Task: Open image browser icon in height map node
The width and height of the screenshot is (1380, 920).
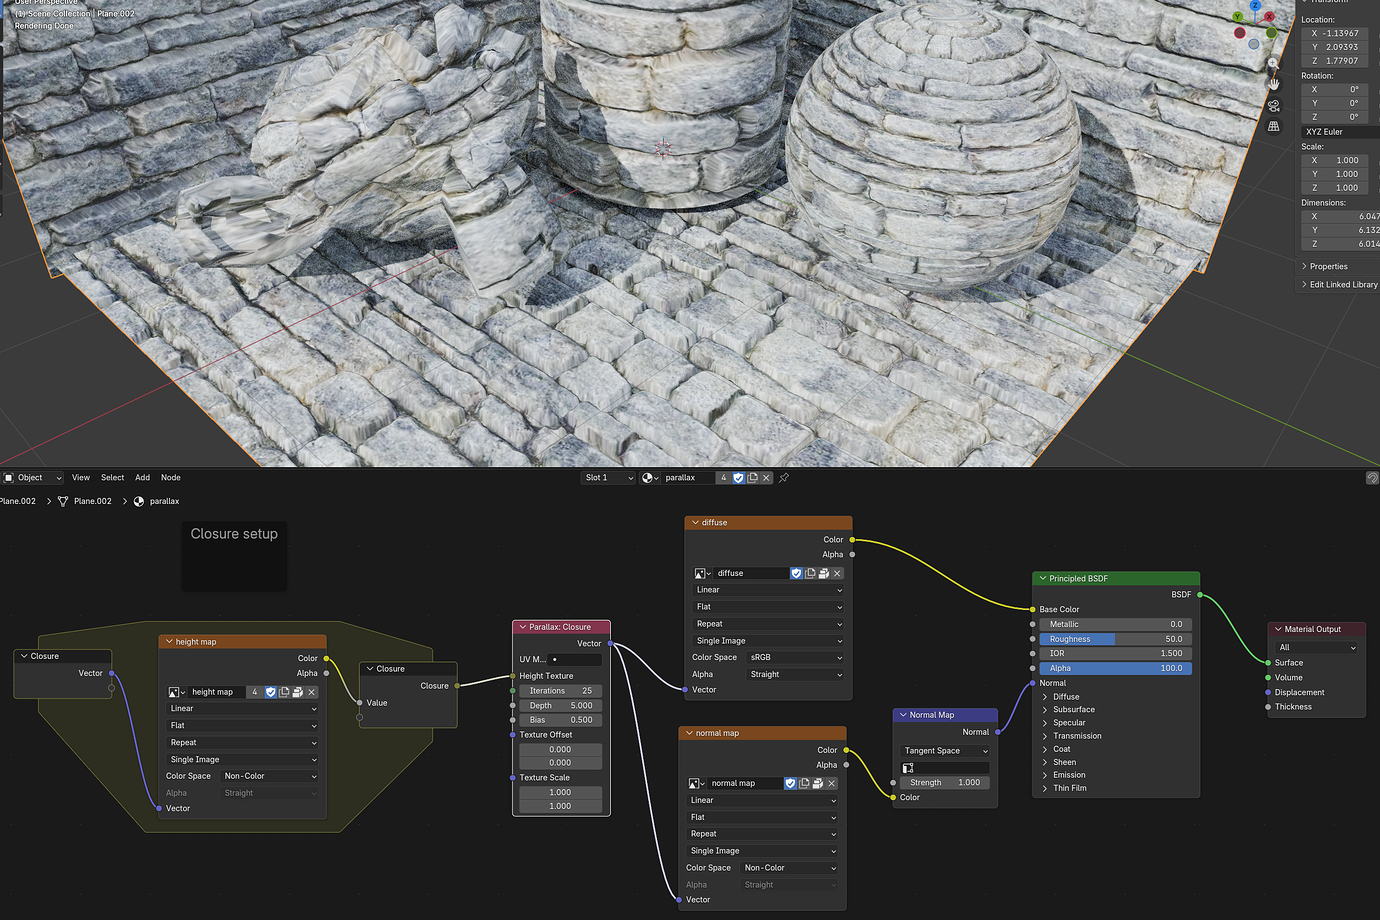Action: (x=176, y=692)
